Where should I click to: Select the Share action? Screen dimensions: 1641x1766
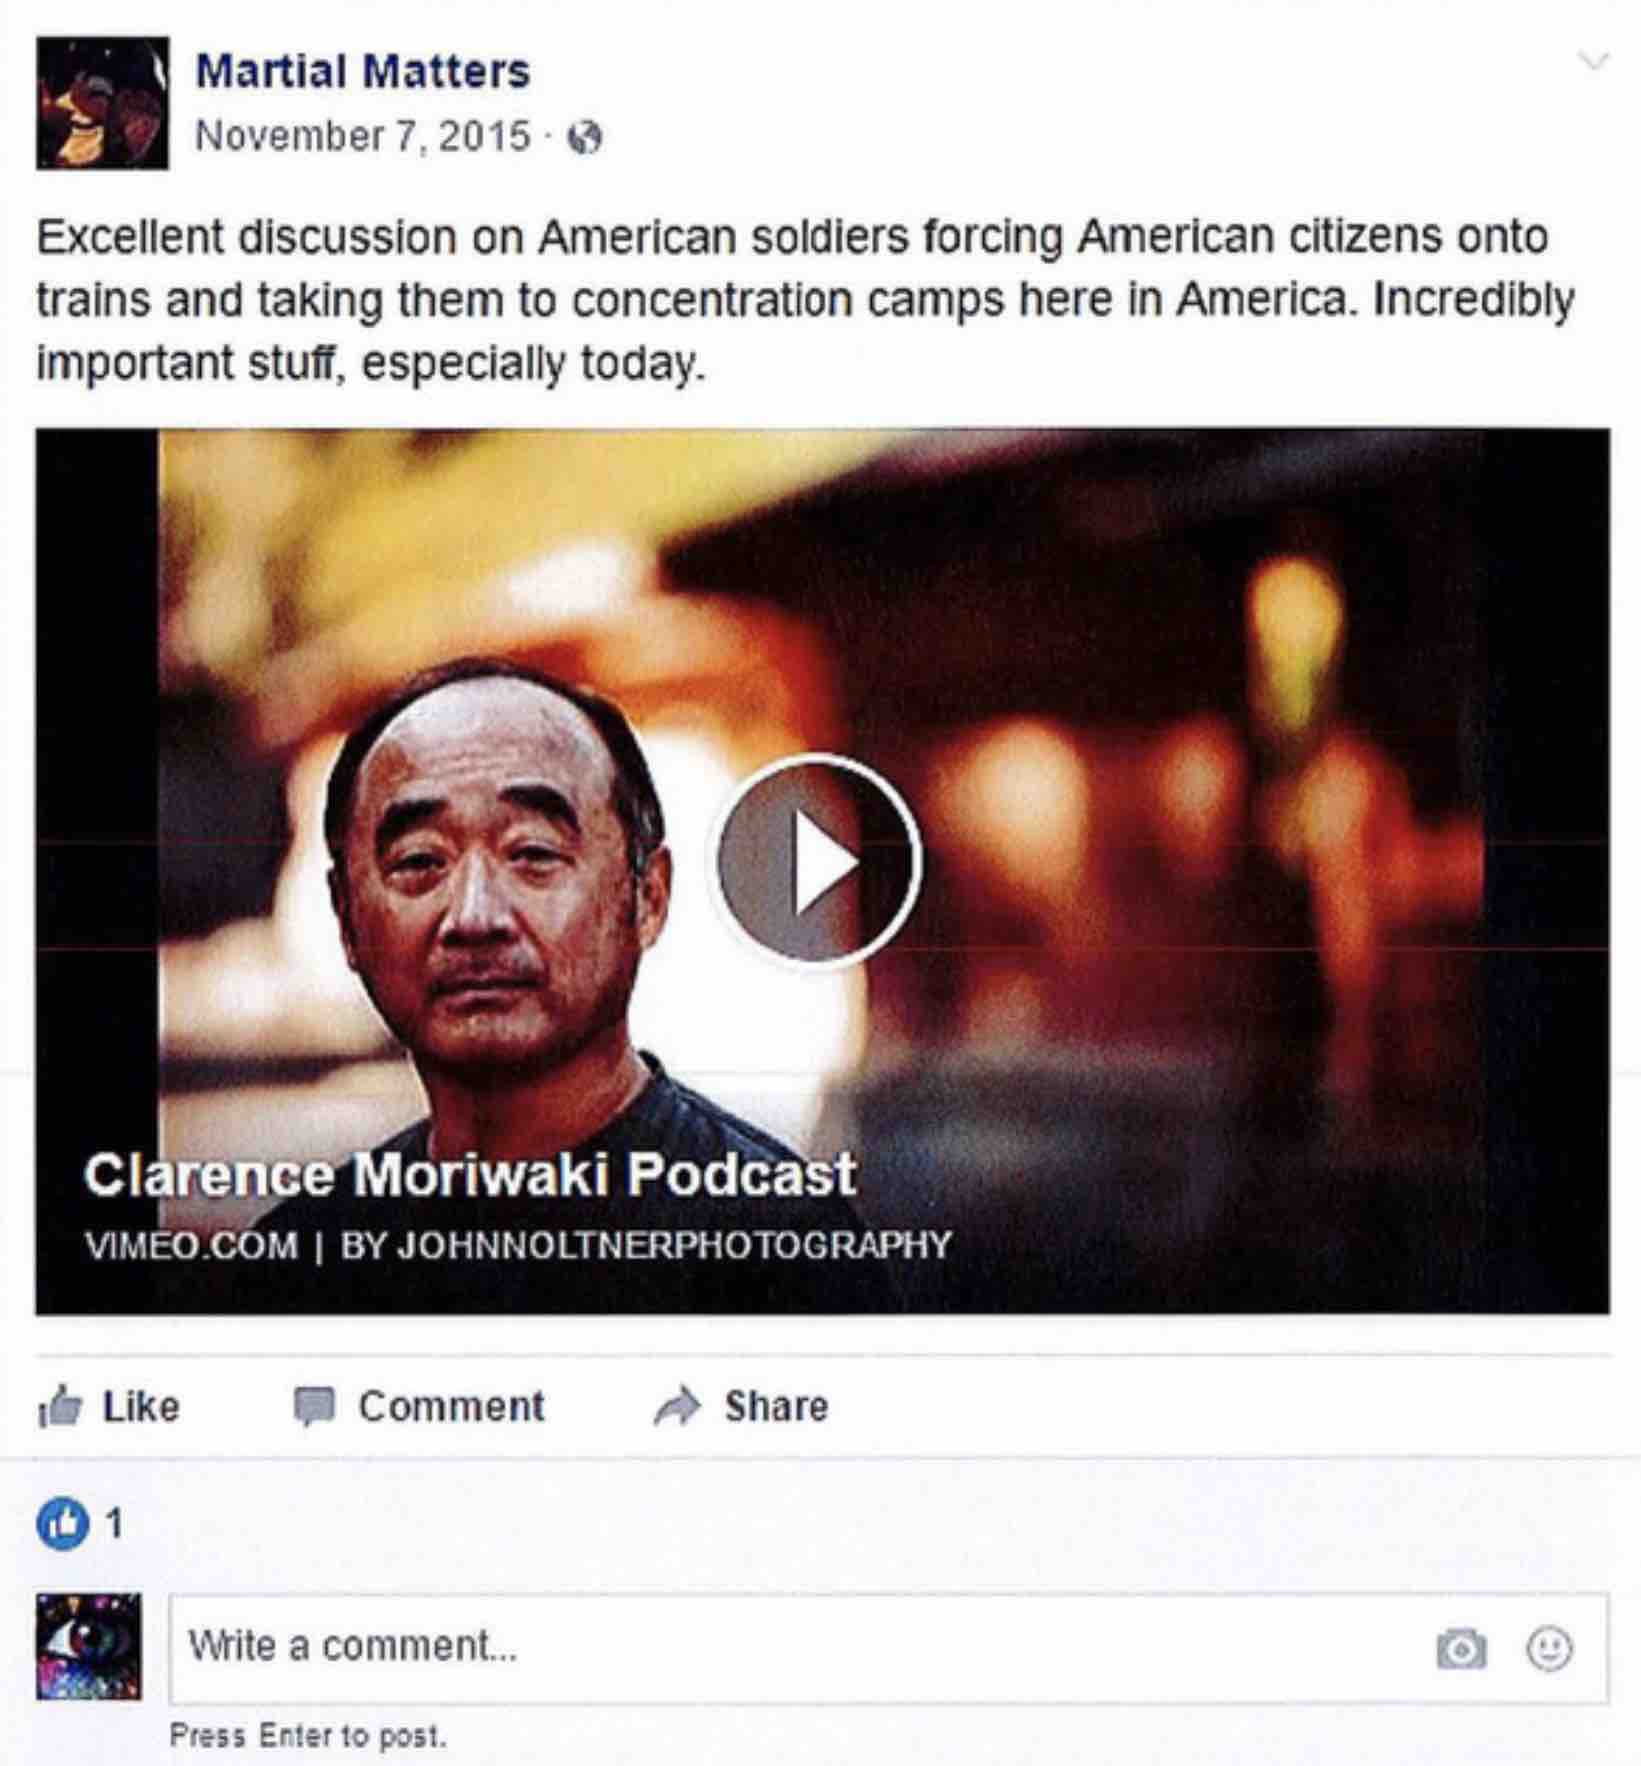tap(741, 1406)
